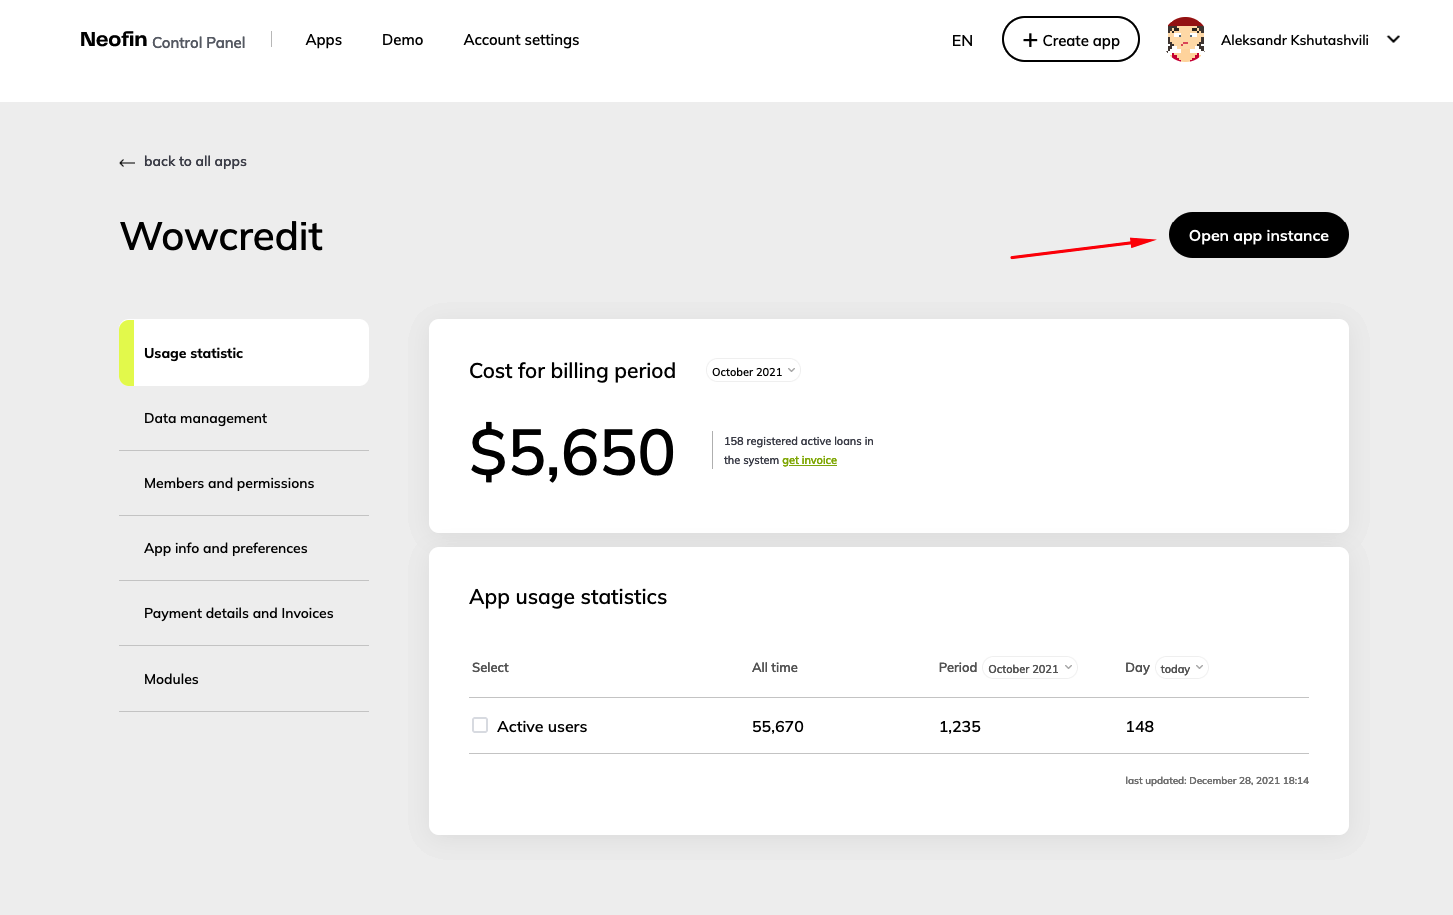Click Open app instance button
Viewport: 1453px width, 915px height.
[1258, 235]
